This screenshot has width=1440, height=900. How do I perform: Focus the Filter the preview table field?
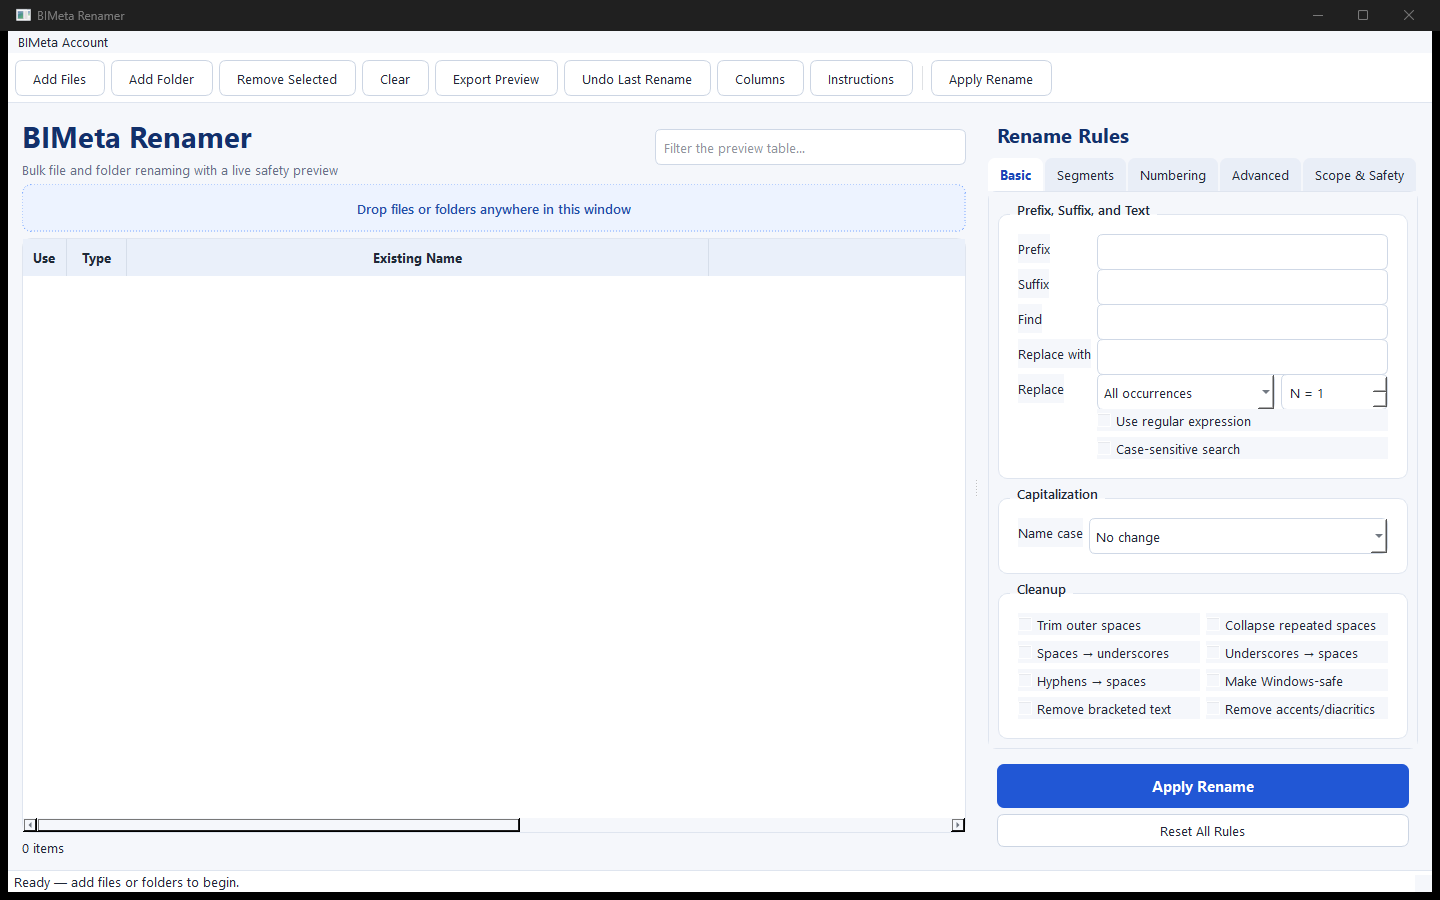pos(810,147)
